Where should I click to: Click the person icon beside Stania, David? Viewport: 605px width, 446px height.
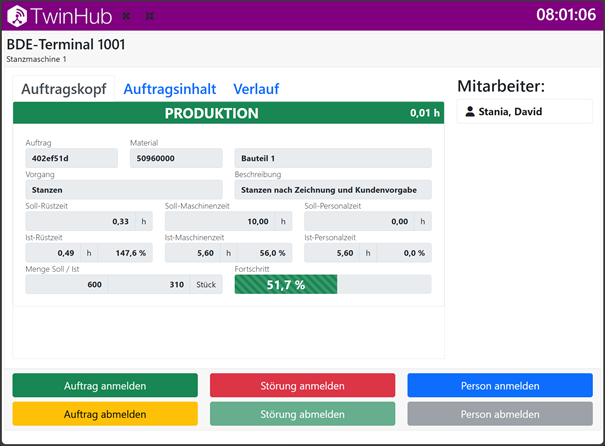click(470, 112)
